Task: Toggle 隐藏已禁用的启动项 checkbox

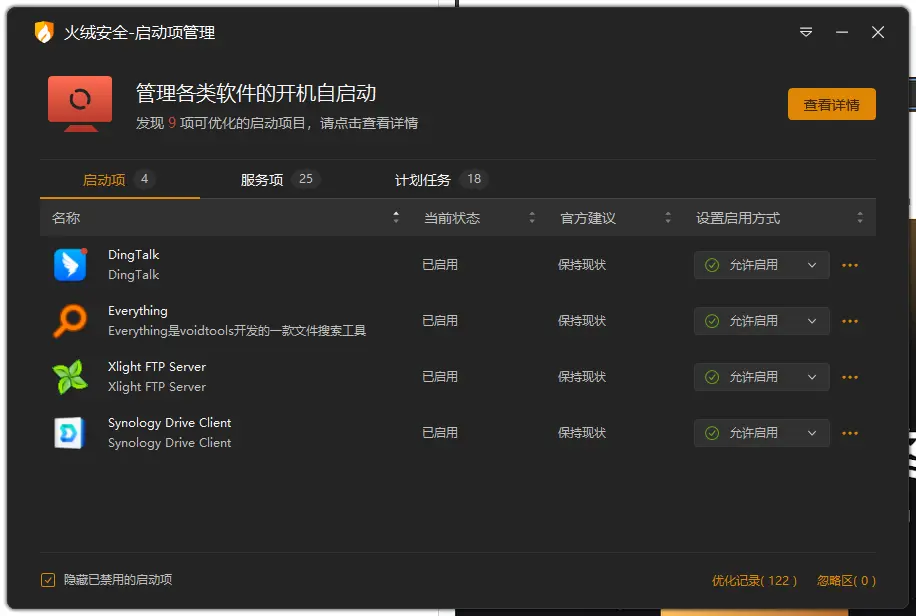Action: click(48, 580)
